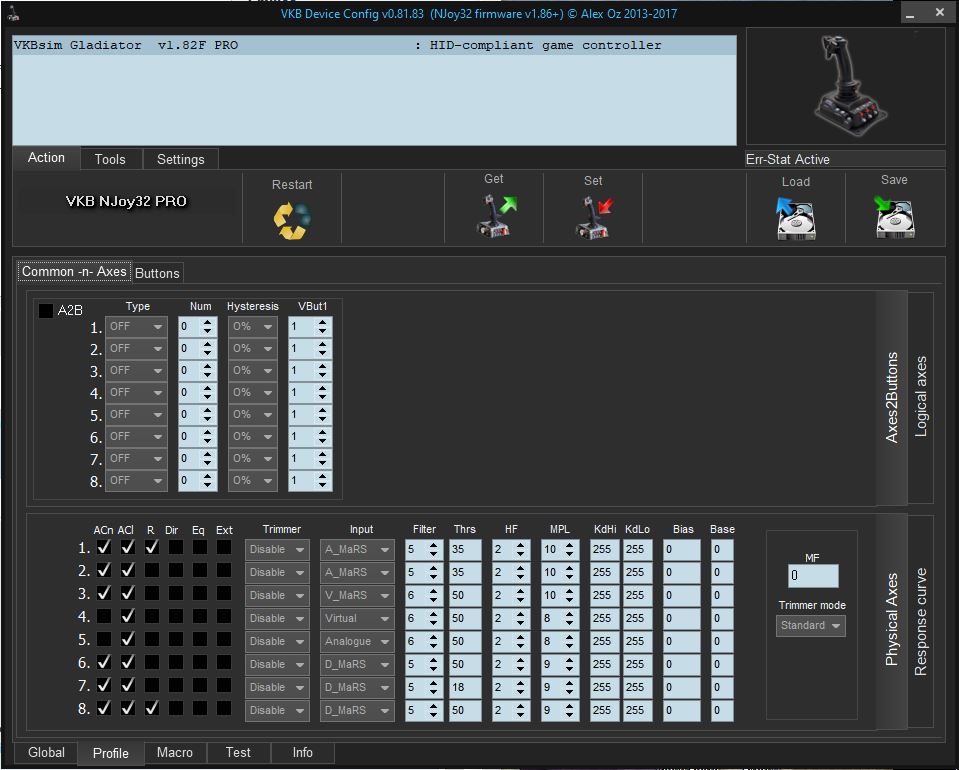Open Type dropdown for A2B row 1
959x770 pixels.
pos(136,327)
